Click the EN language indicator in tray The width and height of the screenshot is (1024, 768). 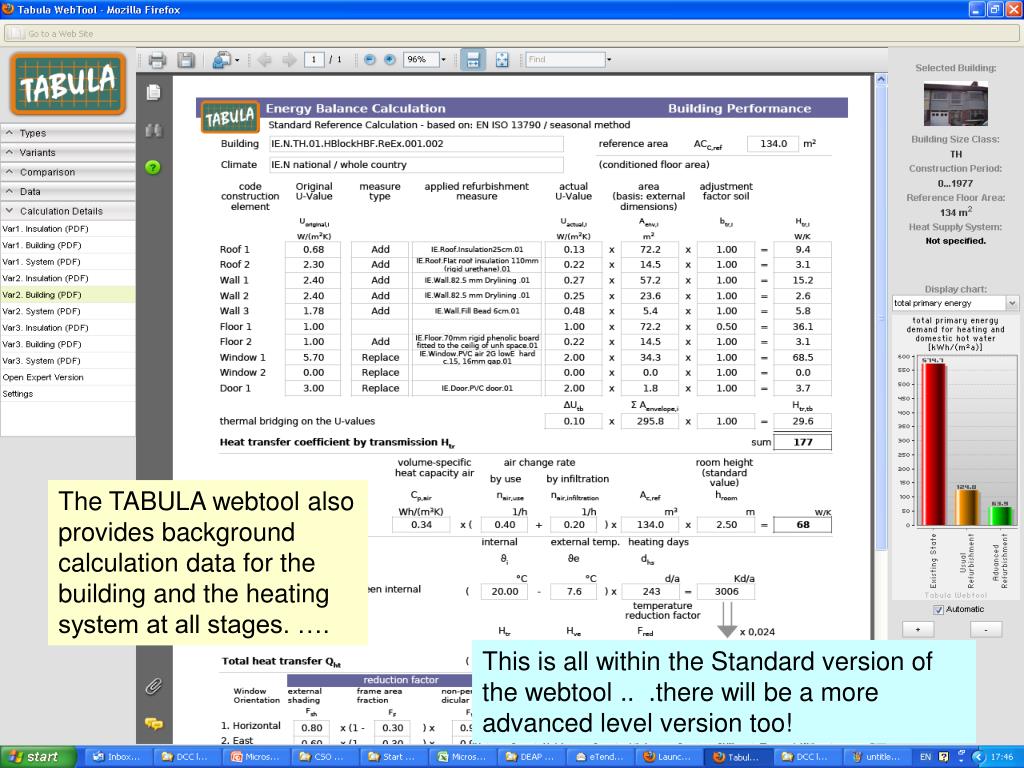925,757
